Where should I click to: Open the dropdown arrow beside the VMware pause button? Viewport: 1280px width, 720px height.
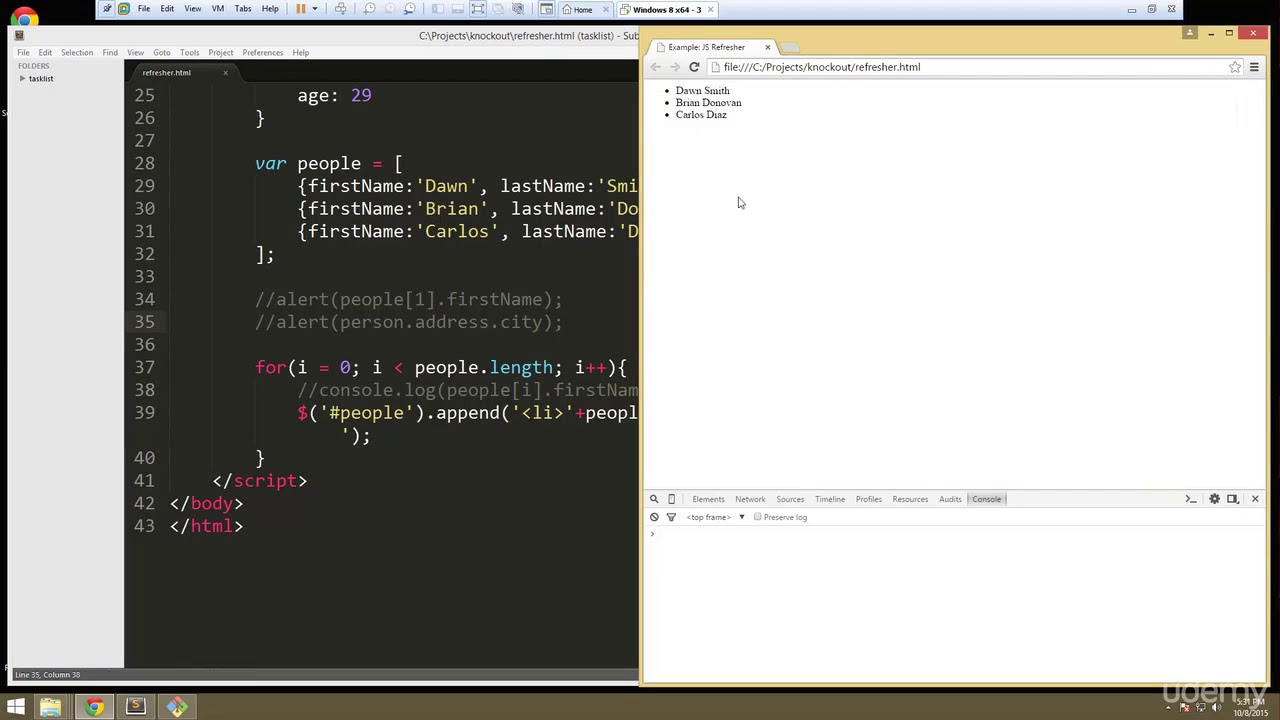coord(314,9)
